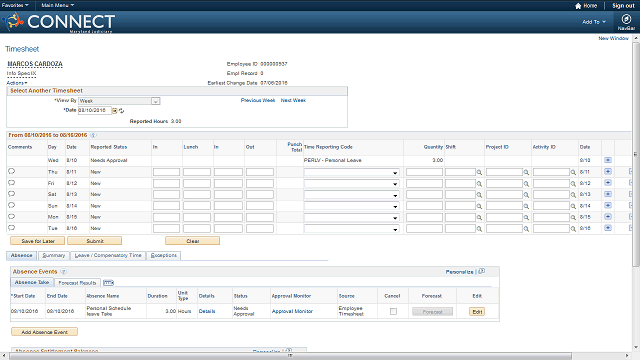Open help icon beside date range header
The height and width of the screenshot is (360, 640).
coord(93,135)
